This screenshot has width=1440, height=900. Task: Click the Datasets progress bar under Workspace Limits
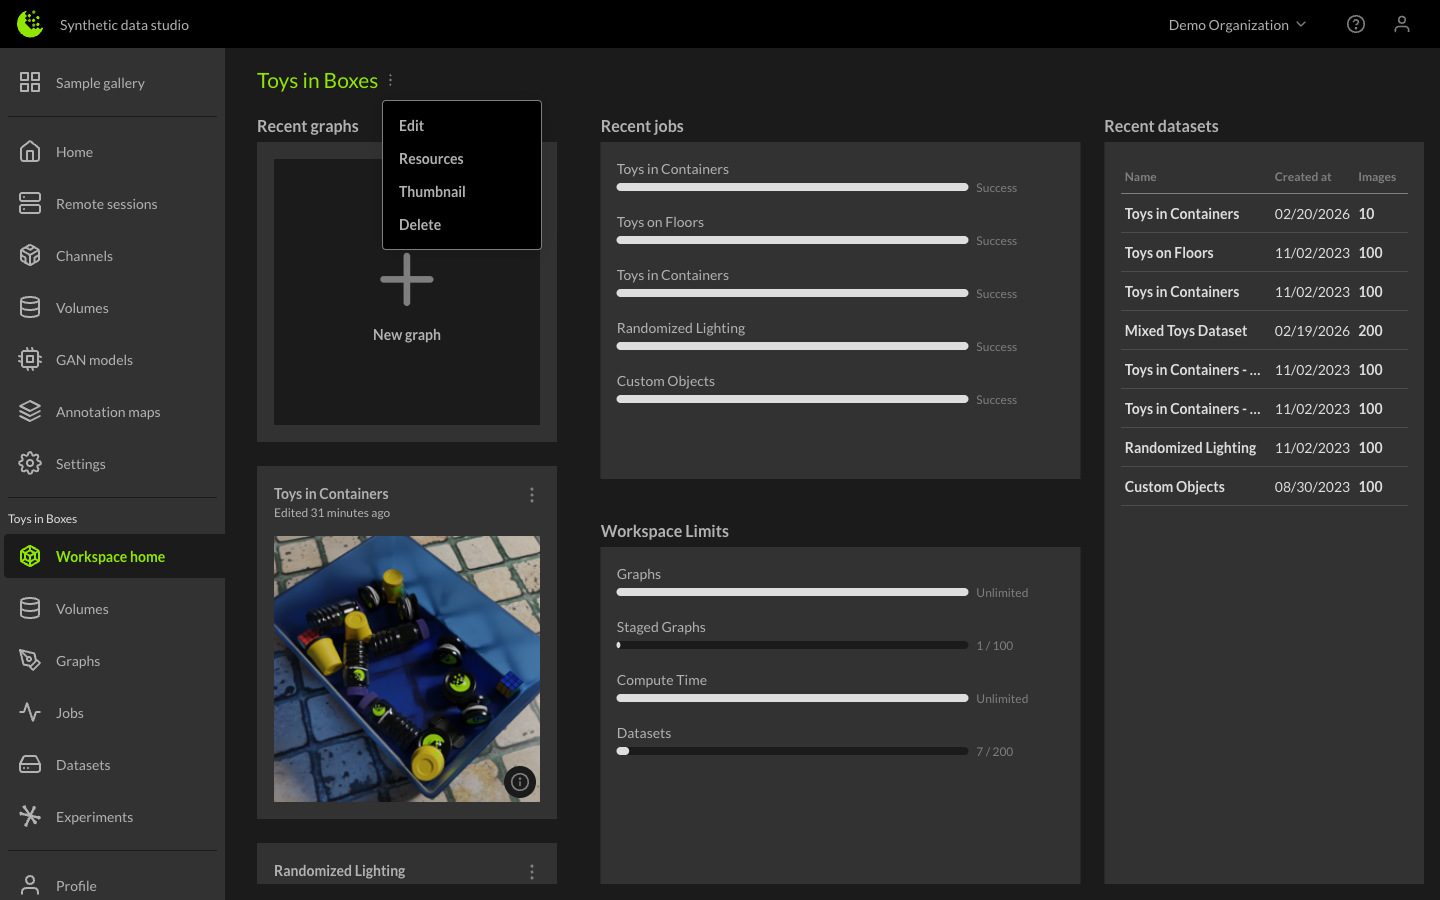pos(792,751)
